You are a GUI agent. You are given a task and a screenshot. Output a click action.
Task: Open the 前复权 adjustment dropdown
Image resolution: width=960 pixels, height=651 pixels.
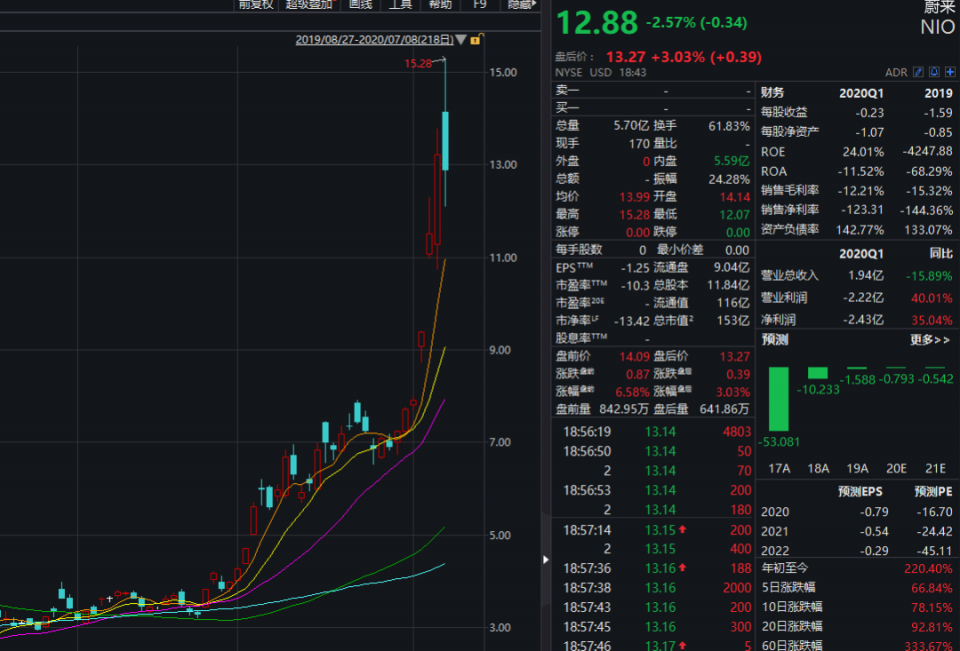[x=255, y=4]
